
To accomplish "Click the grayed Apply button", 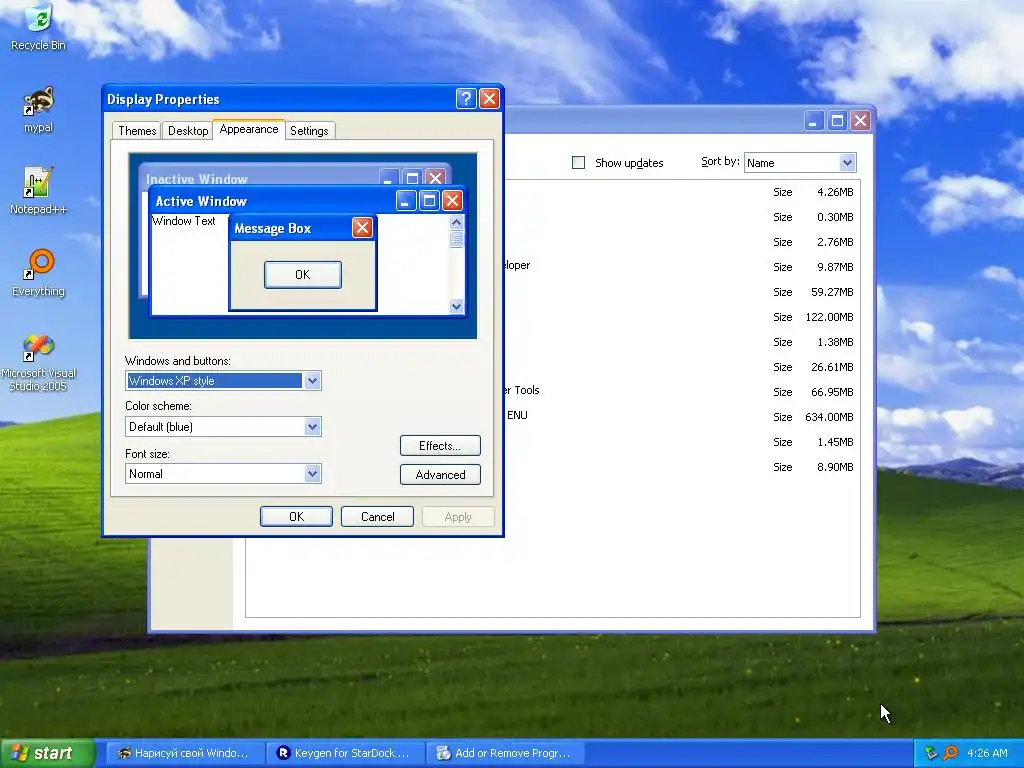I will click(458, 517).
